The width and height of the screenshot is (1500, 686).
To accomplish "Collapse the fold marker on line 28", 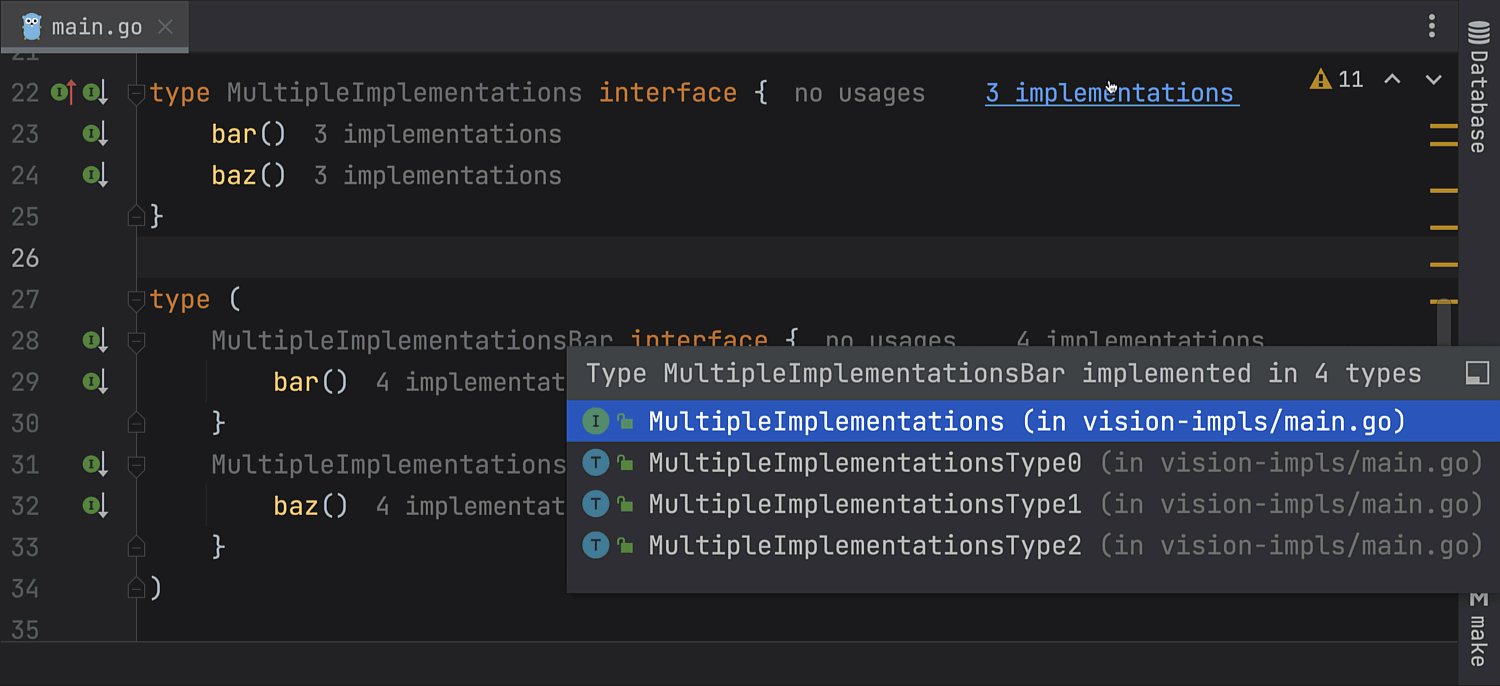I will 137,342.
